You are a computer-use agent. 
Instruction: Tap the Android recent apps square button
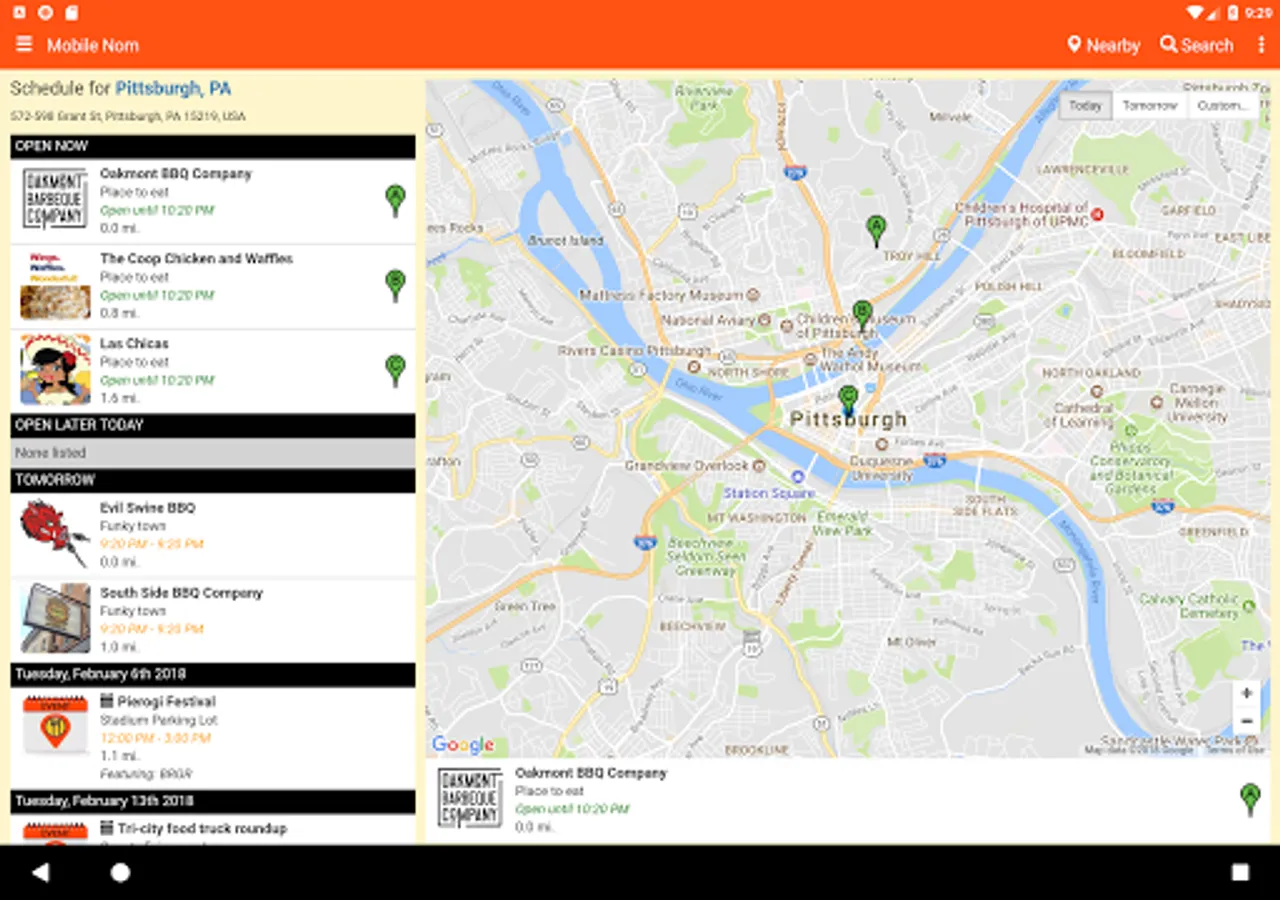click(x=1240, y=872)
